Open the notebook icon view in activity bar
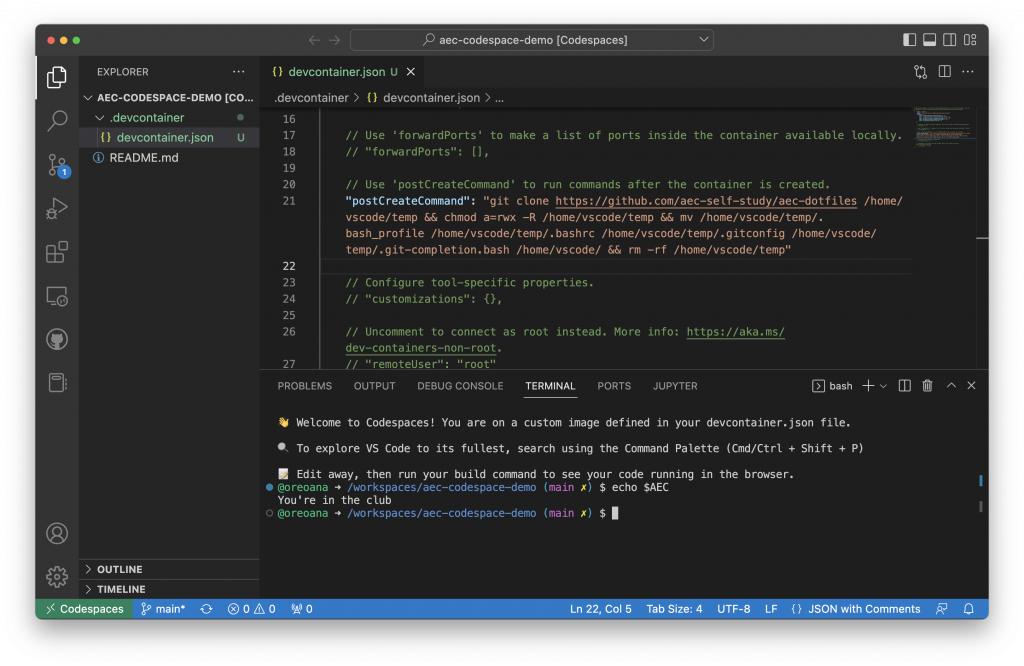 (x=57, y=383)
